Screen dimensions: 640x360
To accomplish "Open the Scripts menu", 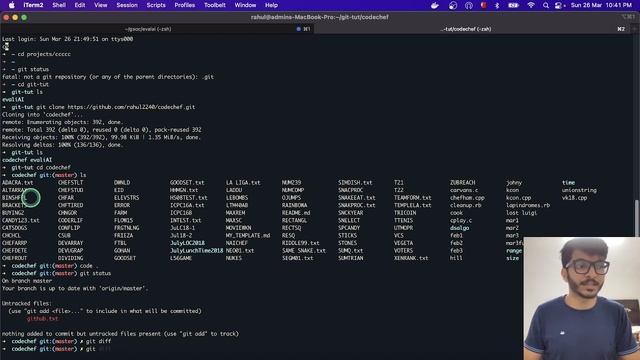I will [x=156, y=5].
